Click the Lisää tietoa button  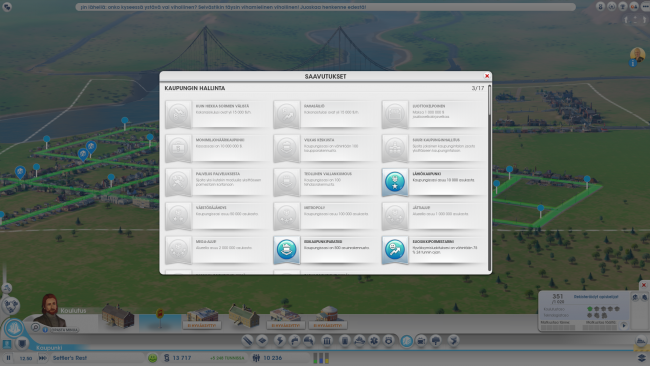(64, 330)
